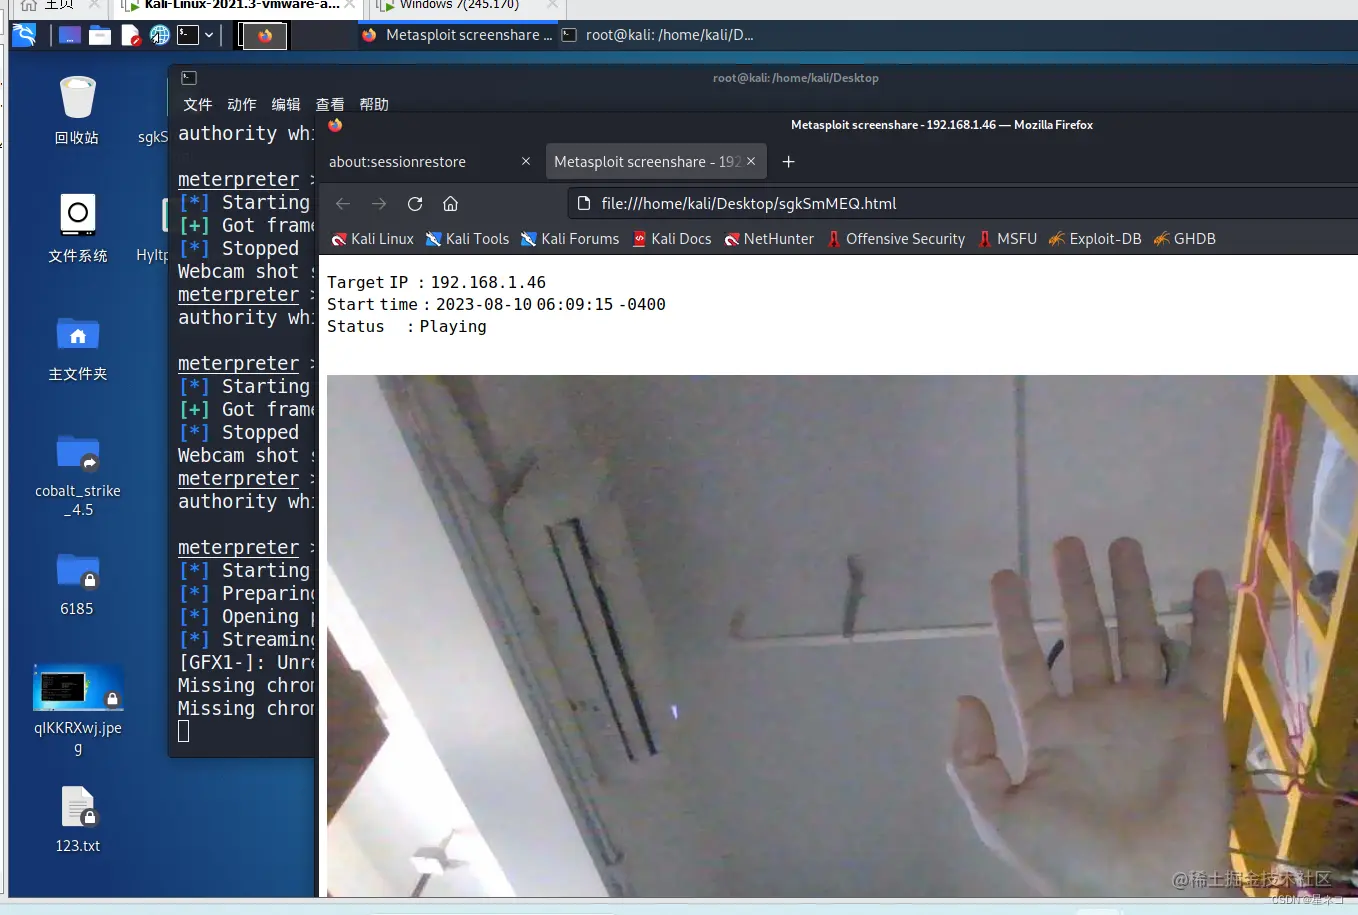Screen dimensions: 1358x915
Task: Open the MSFU bookmark
Action: tap(1008, 239)
